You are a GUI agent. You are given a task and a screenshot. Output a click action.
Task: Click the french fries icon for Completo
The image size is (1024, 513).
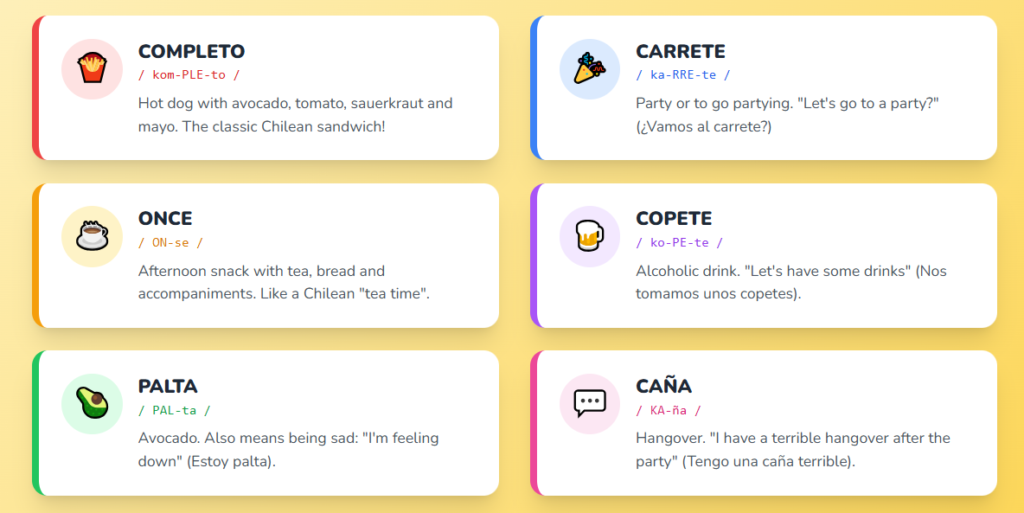[92, 69]
